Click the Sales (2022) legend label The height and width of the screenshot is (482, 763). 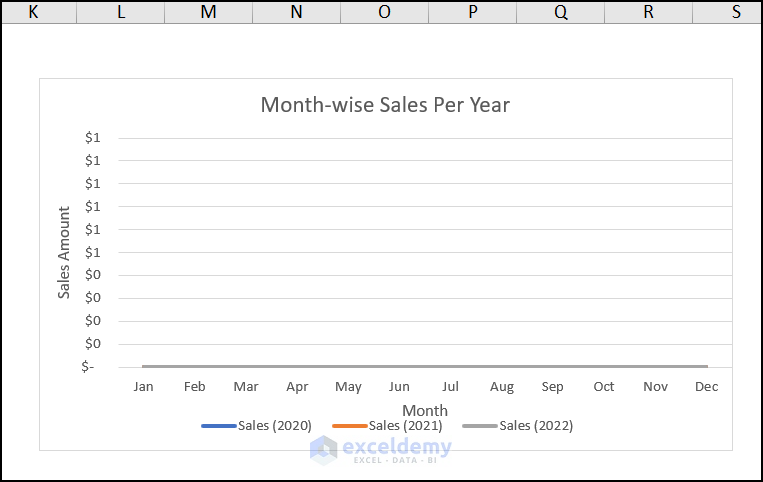tap(536, 425)
